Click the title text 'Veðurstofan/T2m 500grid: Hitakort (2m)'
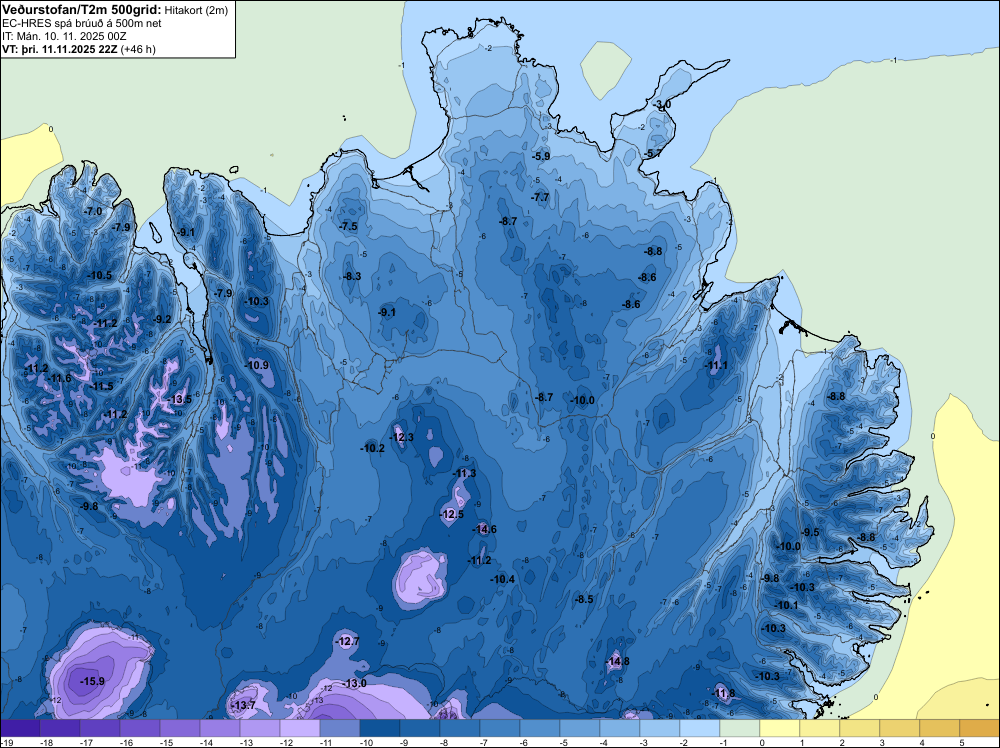The height and width of the screenshot is (748, 1000). pyautogui.click(x=114, y=10)
